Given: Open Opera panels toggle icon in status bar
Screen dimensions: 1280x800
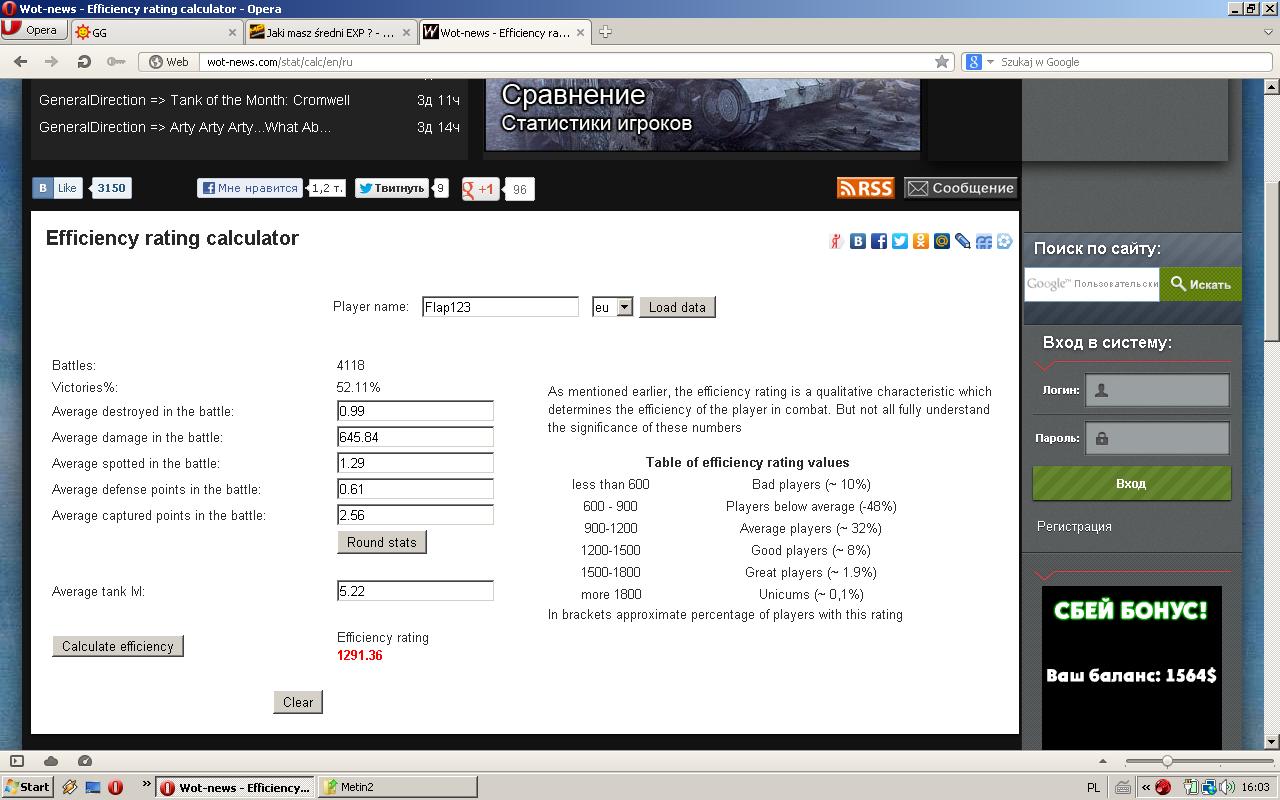Looking at the screenshot, I should pos(17,761).
